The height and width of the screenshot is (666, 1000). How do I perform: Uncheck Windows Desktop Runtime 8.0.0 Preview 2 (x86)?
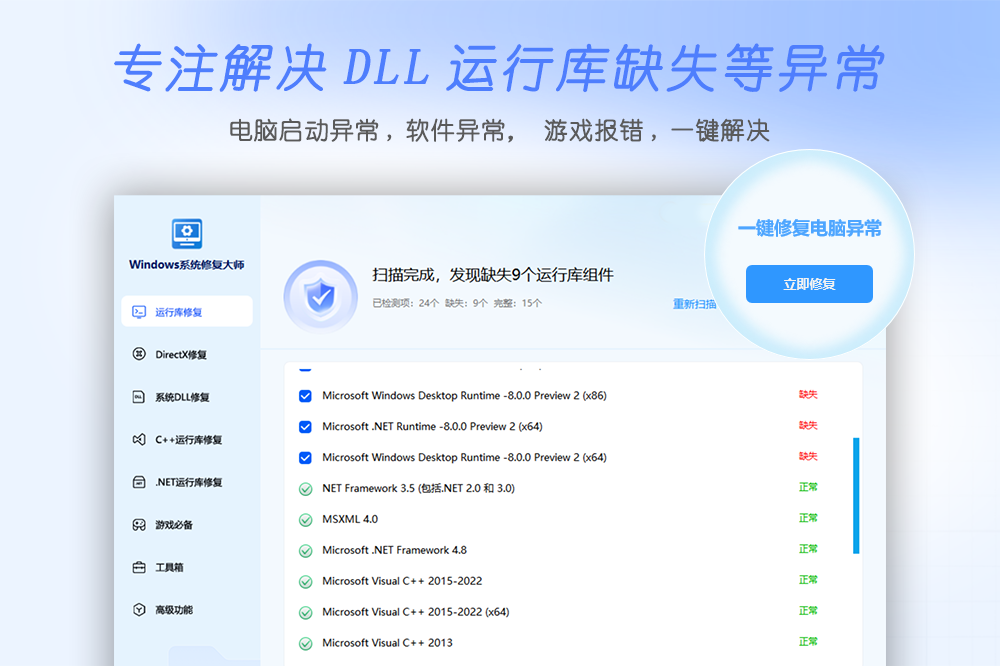pyautogui.click(x=305, y=396)
